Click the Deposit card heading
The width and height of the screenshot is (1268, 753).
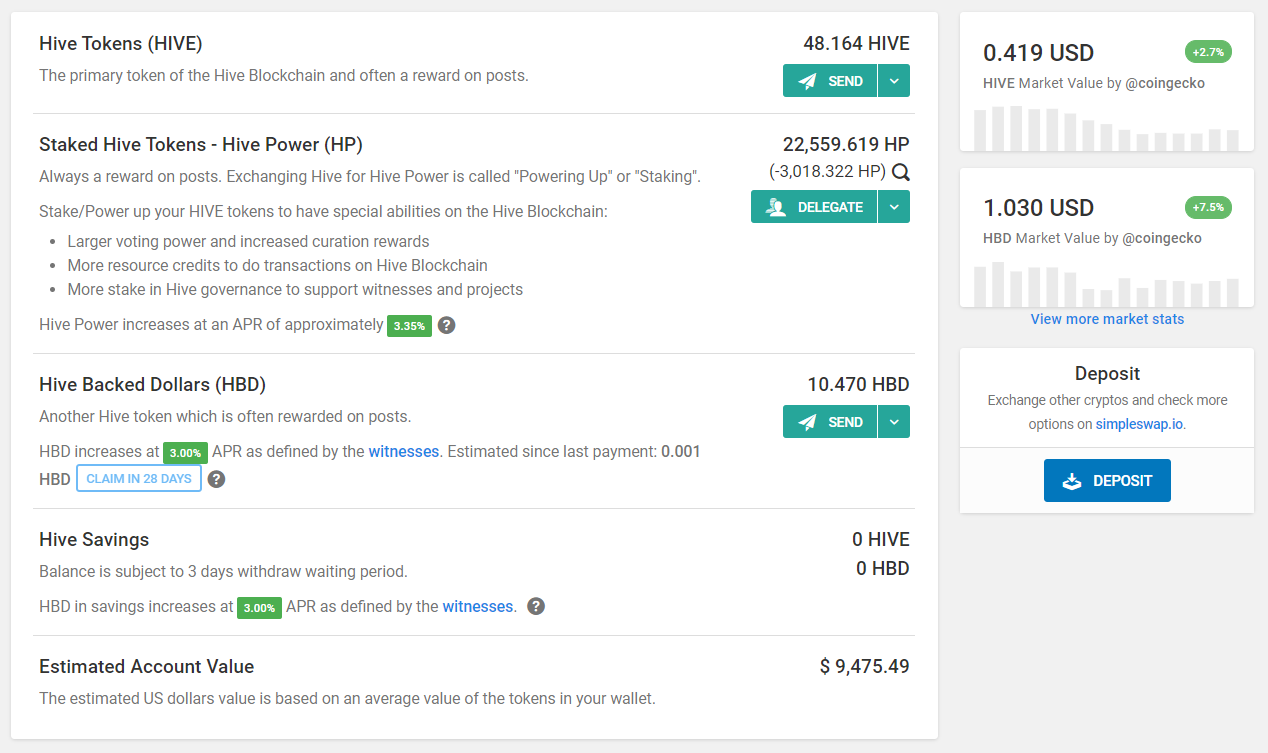pos(1107,374)
